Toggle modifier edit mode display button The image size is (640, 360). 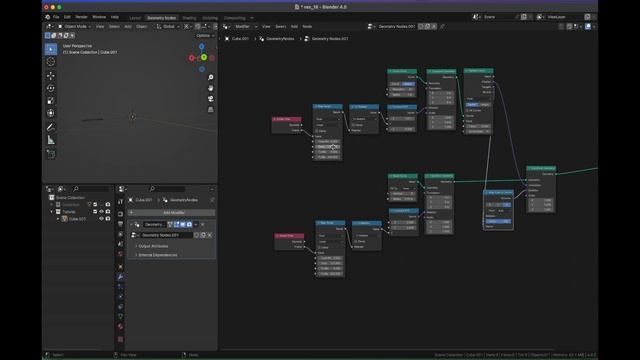(x=176, y=224)
